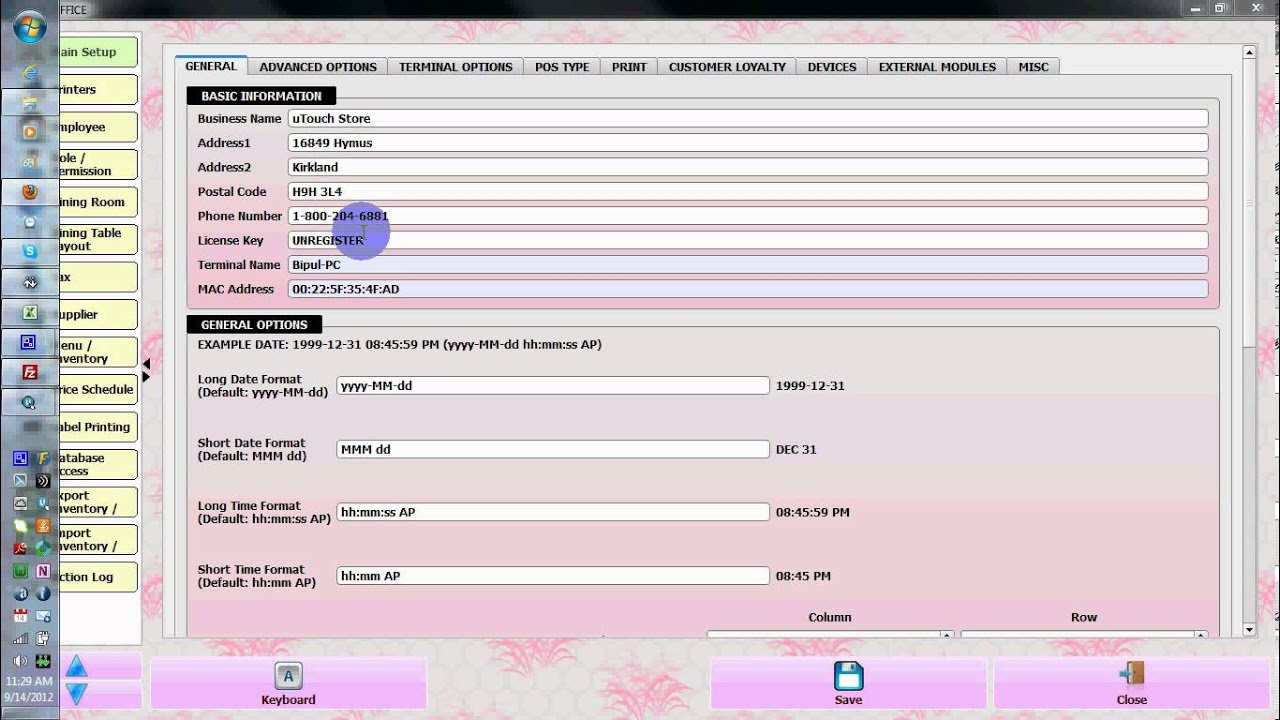Image resolution: width=1280 pixels, height=720 pixels.
Task: Open Price Schedule sidebar item
Action: (98, 389)
